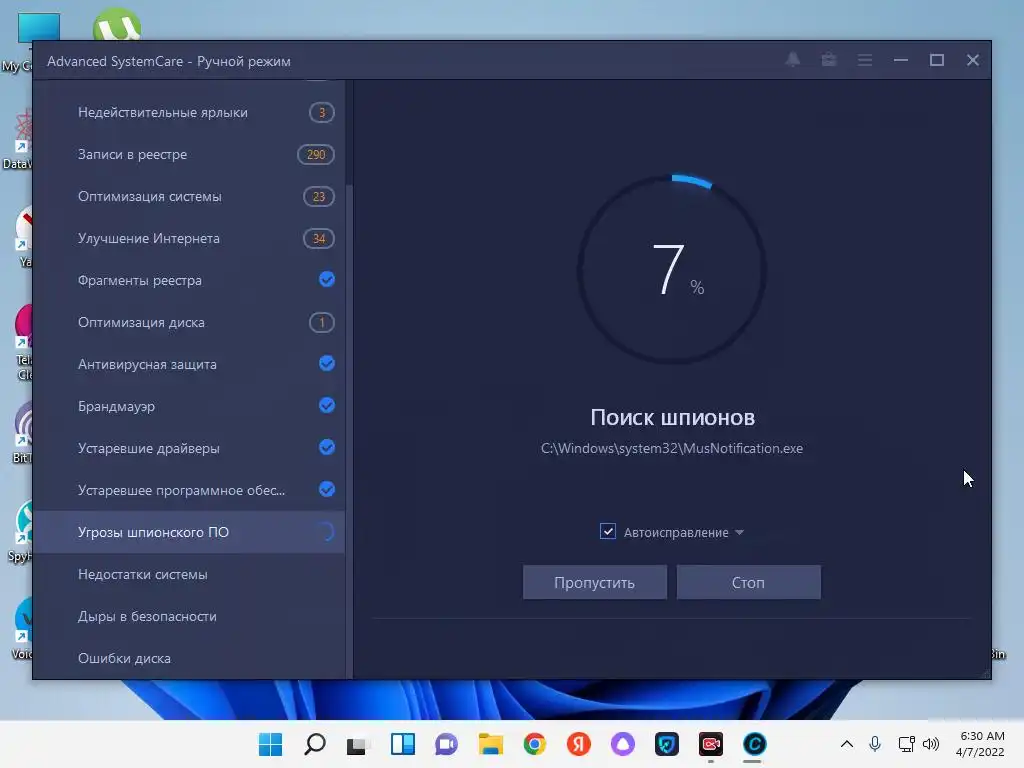Open taskbar search magnifier
The width and height of the screenshot is (1024, 768).
tap(315, 744)
